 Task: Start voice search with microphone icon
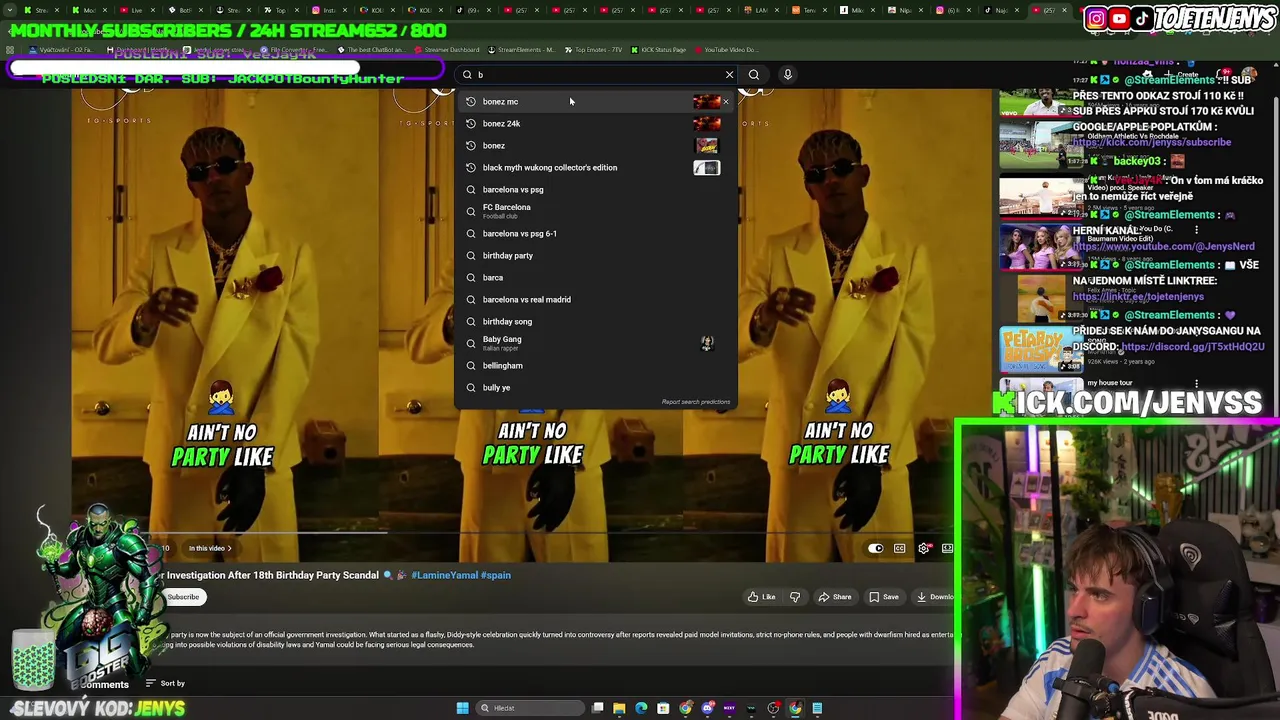pyautogui.click(x=788, y=74)
